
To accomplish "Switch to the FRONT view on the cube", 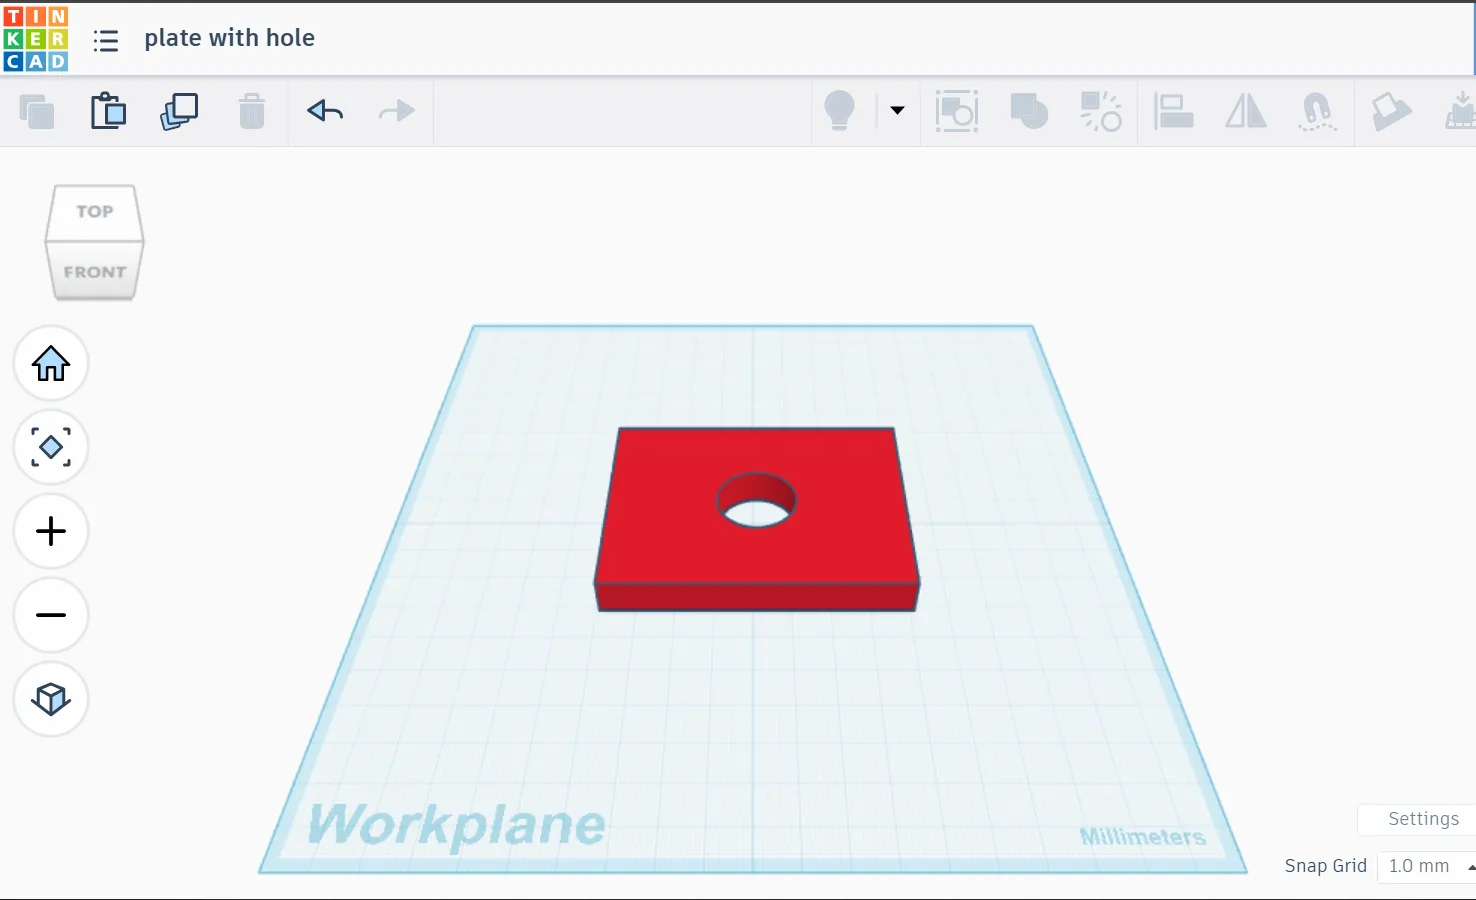I will [x=95, y=272].
